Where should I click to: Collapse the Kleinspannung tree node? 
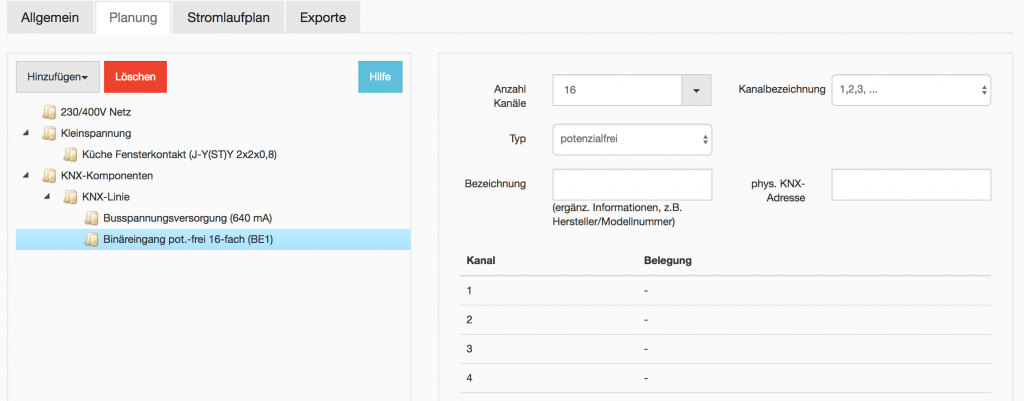26,133
